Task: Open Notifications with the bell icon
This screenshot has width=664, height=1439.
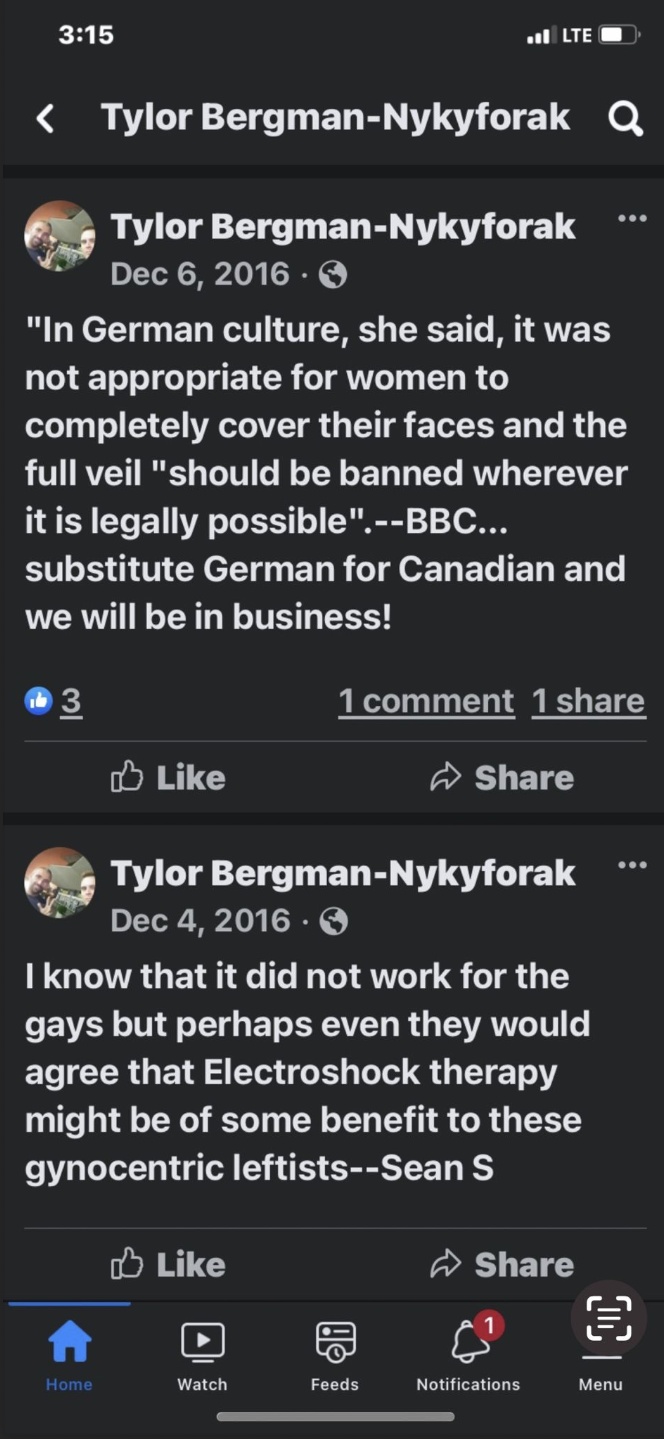Action: click(x=468, y=1355)
